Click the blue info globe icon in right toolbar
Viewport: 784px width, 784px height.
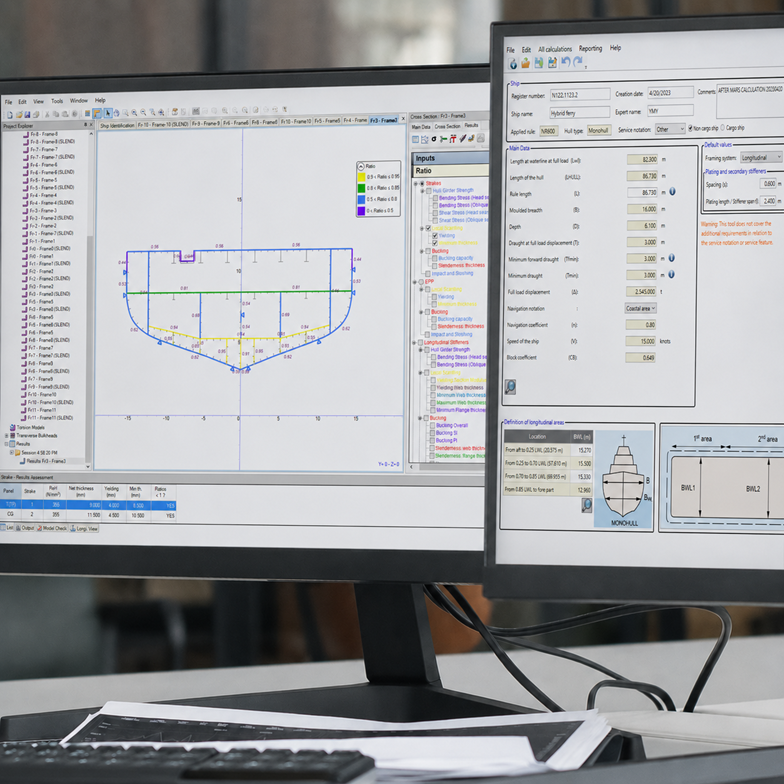(x=513, y=64)
